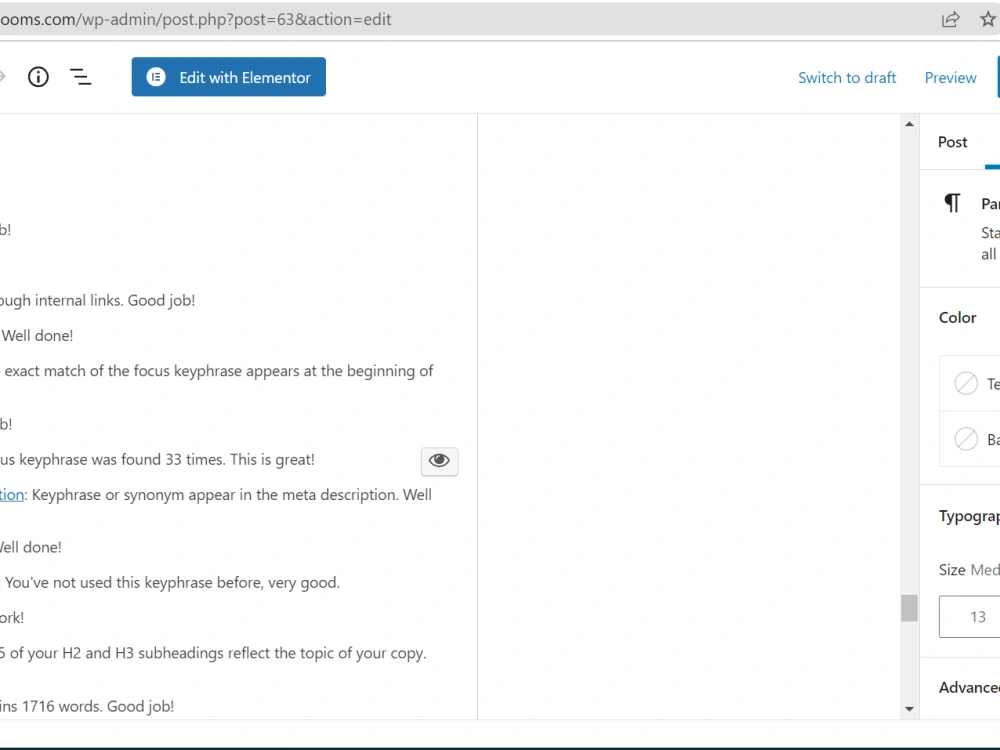Open the block list view icon
Viewport: 1000px width, 750px height.
[x=80, y=77]
